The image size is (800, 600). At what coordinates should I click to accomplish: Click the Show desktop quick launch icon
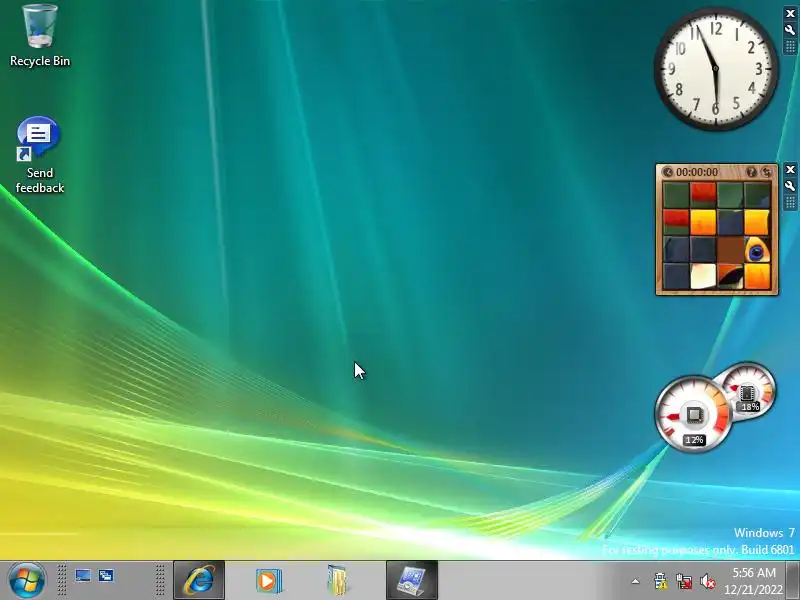tap(83, 576)
